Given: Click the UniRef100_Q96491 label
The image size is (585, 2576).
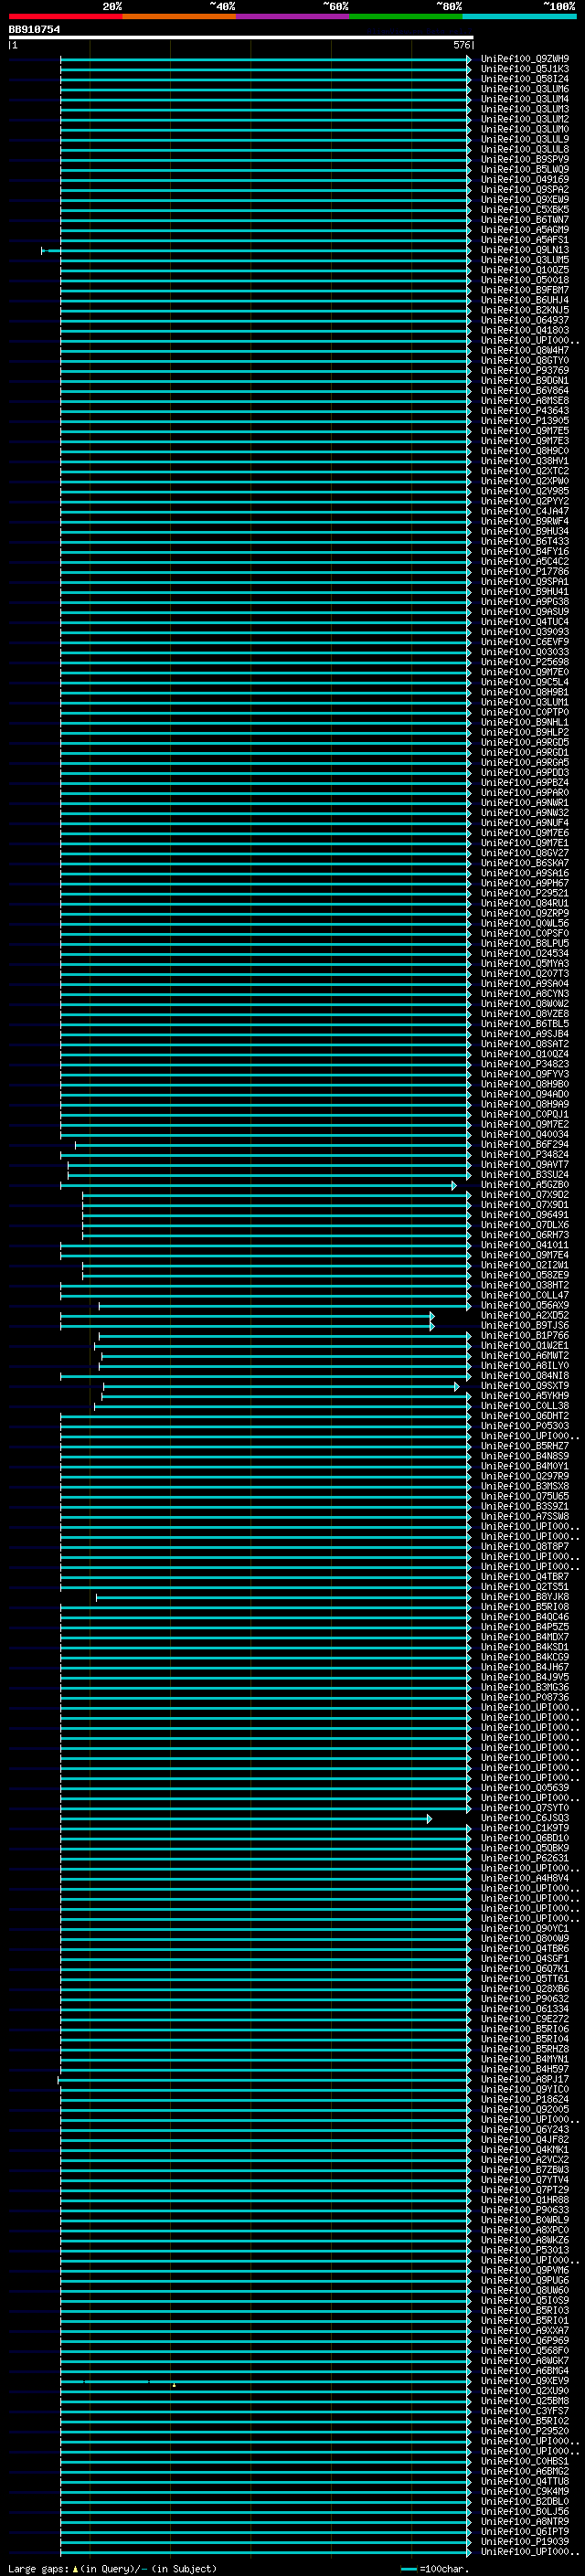Looking at the screenshot, I should [x=524, y=1215].
